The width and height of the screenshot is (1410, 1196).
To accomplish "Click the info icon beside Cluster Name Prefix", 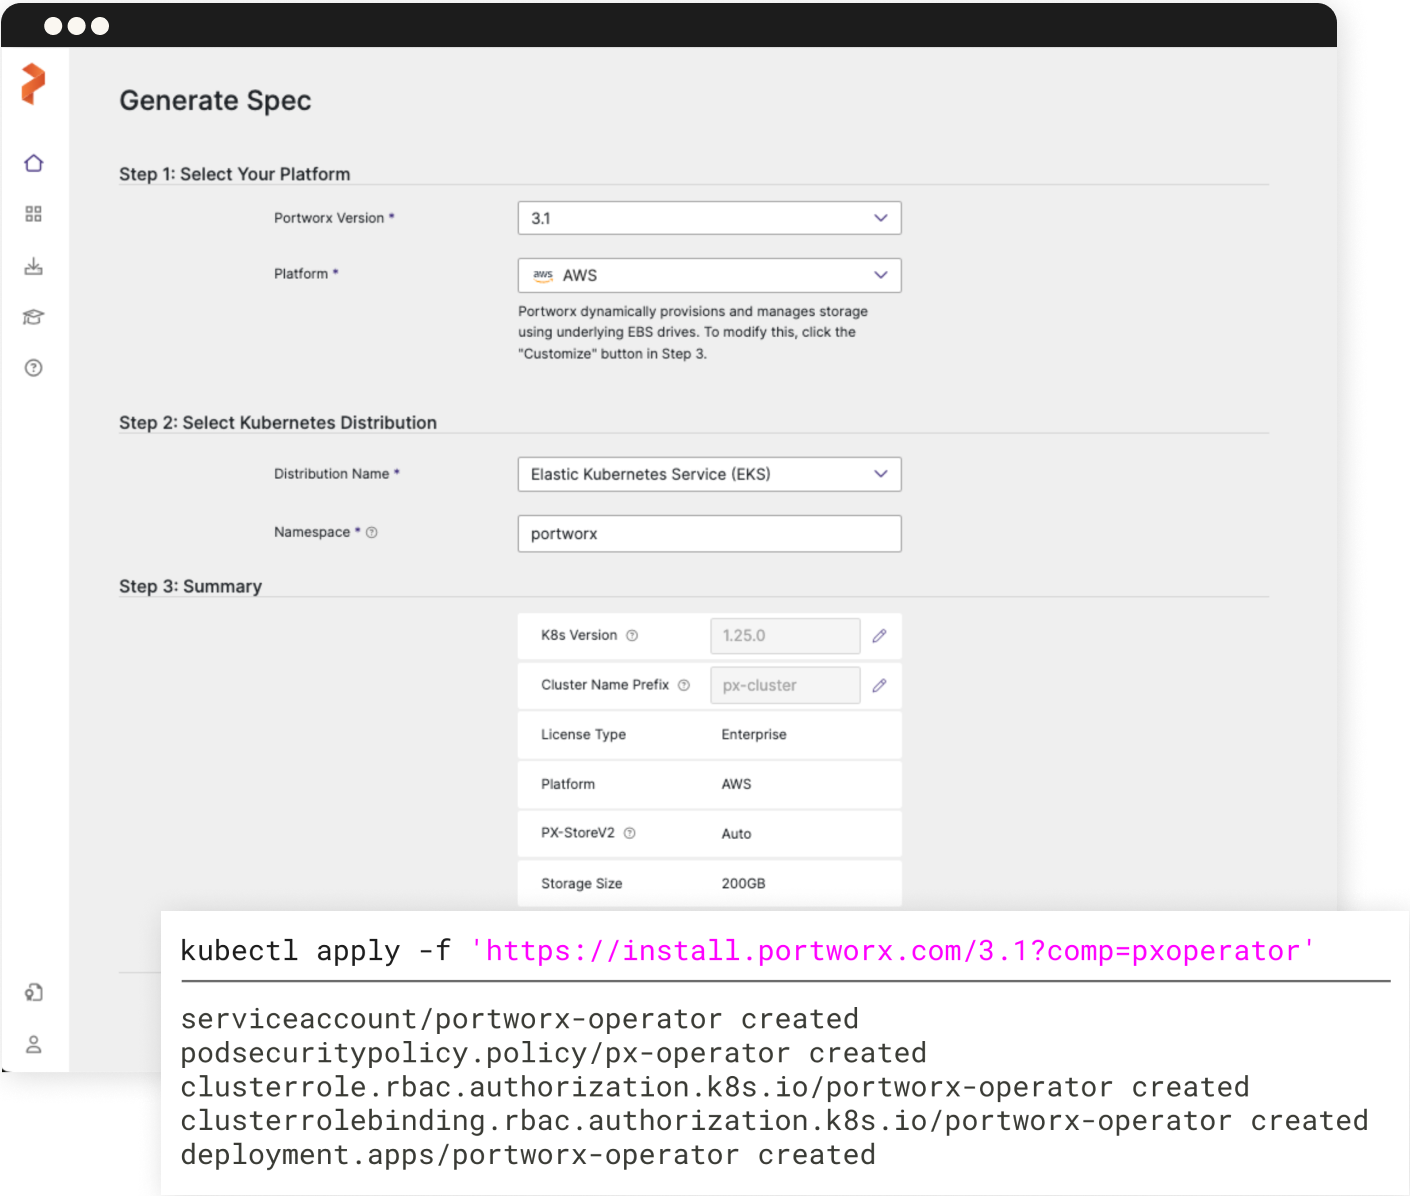I will [x=684, y=686].
